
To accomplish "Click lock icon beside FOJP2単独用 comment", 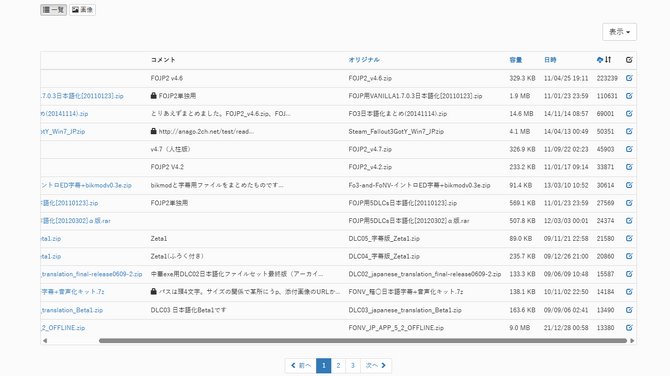I will [x=153, y=96].
